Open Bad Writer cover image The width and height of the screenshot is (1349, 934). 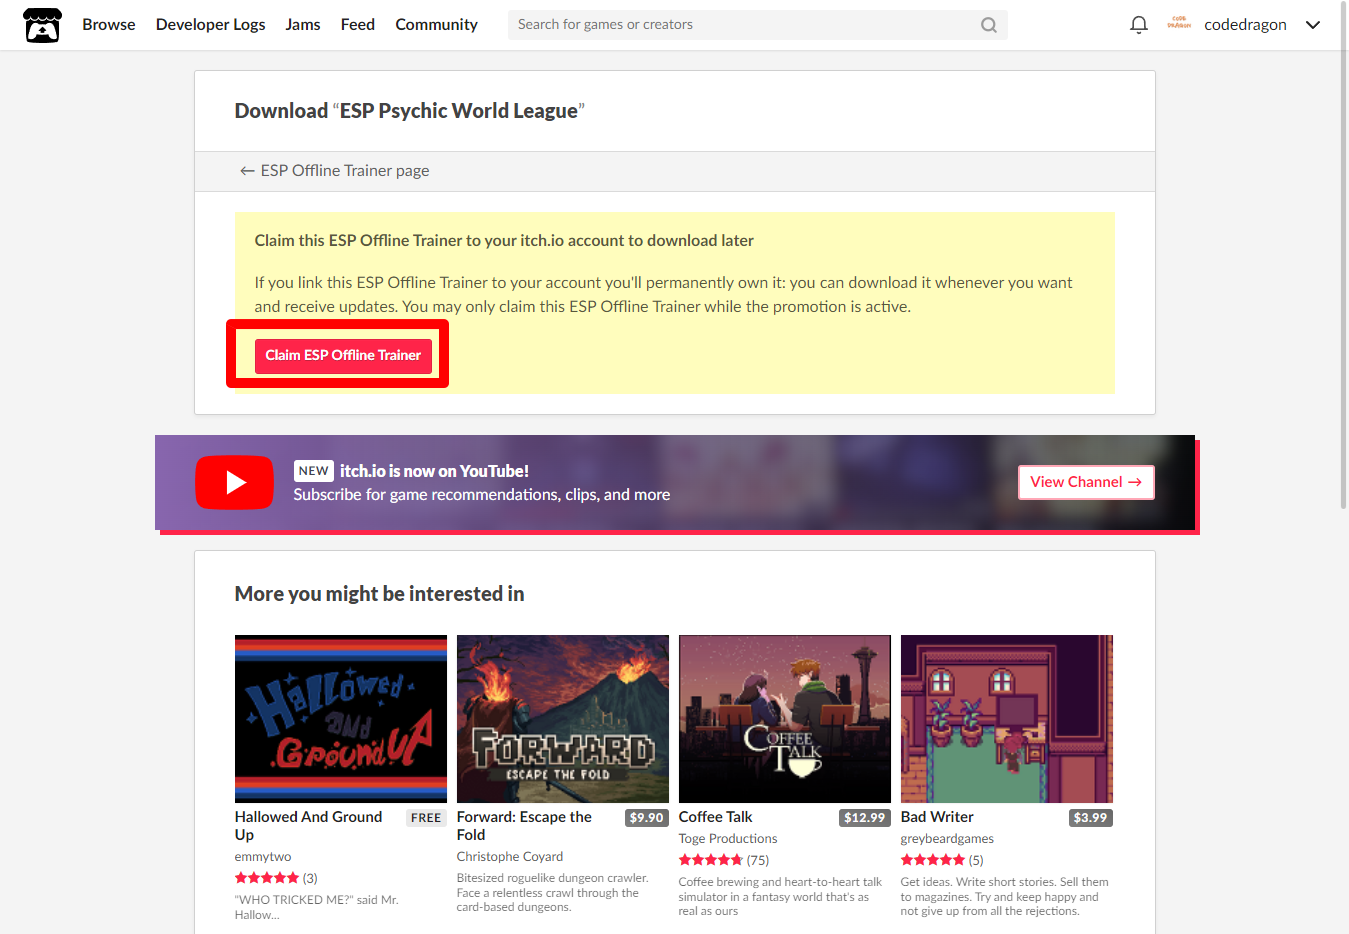pos(1007,719)
